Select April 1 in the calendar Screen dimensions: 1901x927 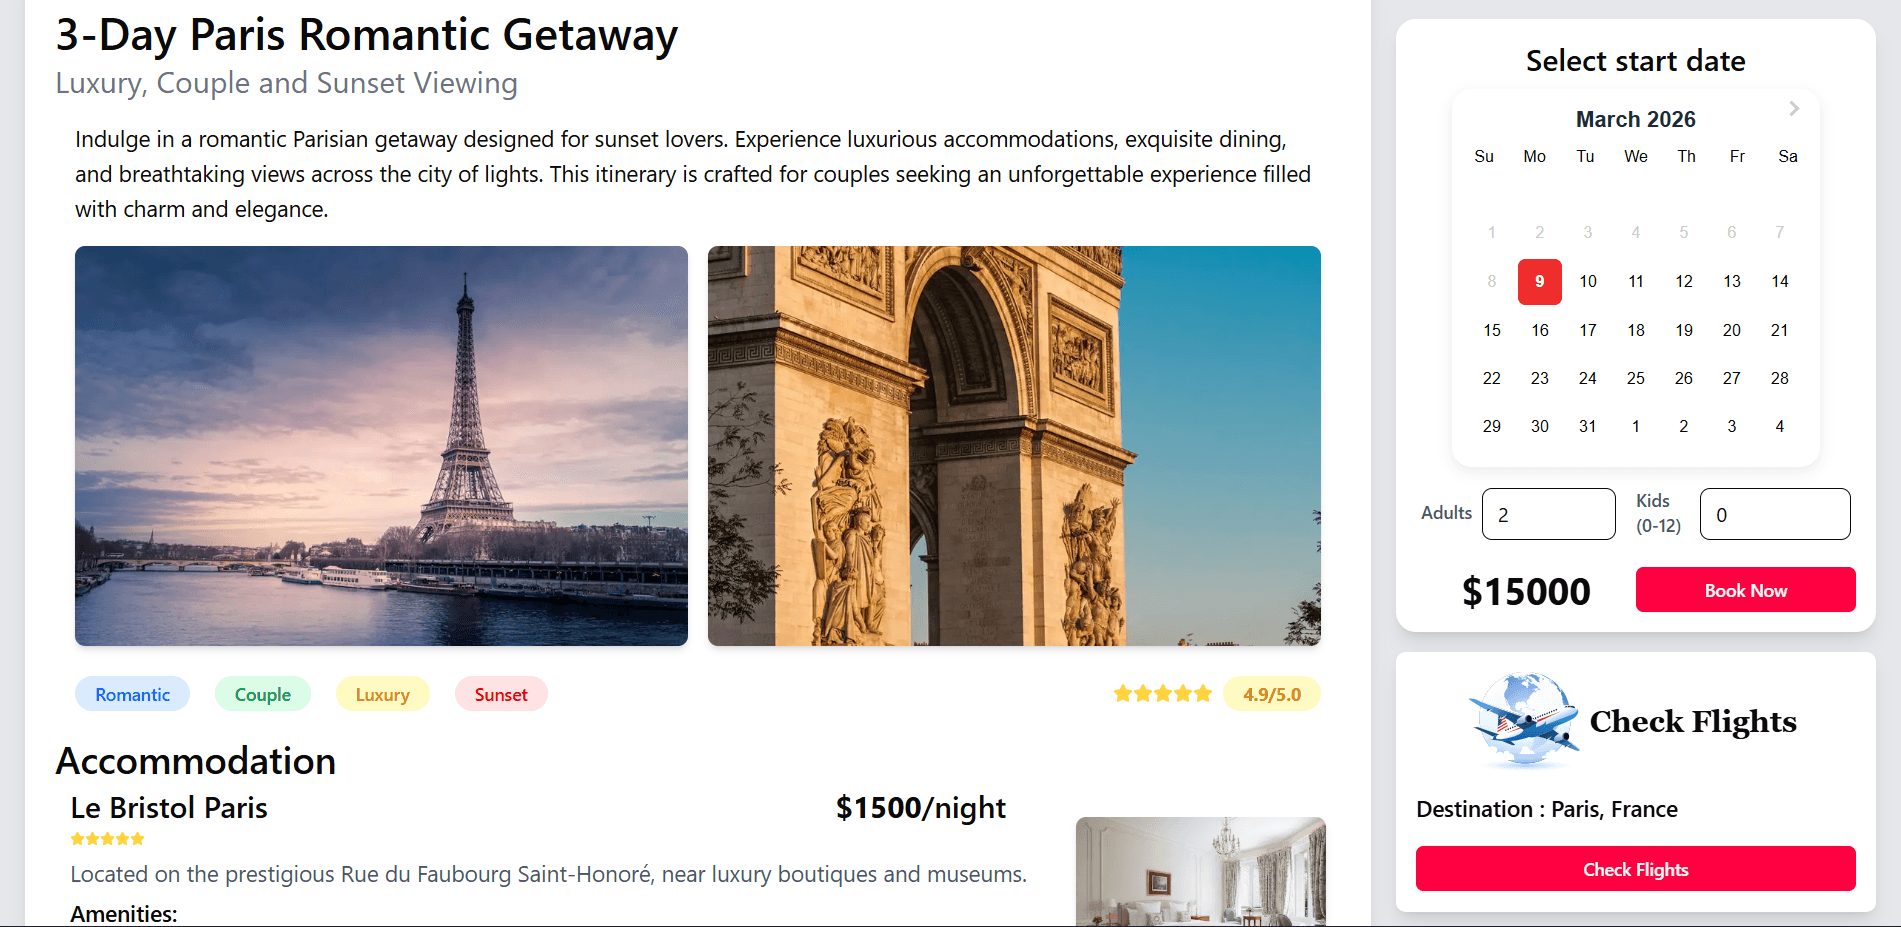click(x=1635, y=426)
